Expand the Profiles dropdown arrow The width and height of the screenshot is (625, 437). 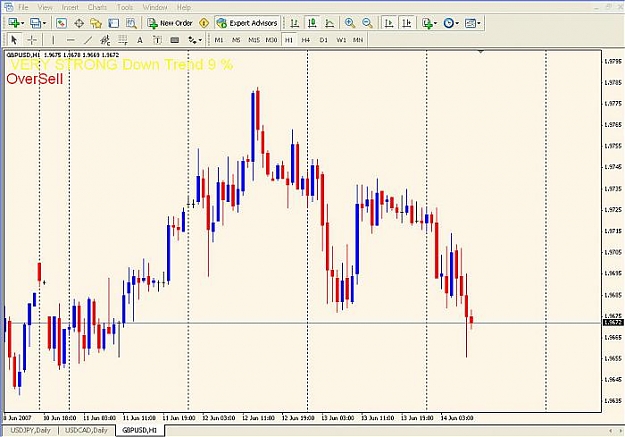pyautogui.click(x=44, y=24)
